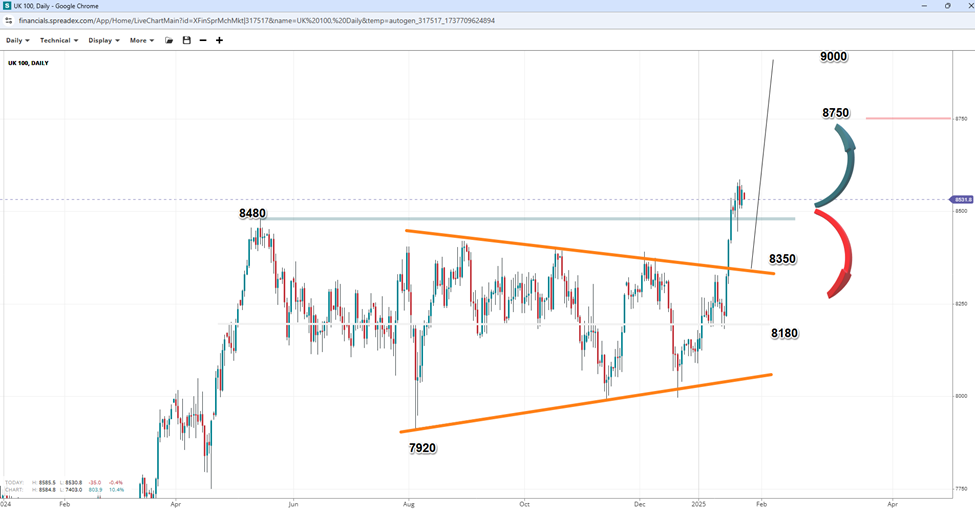Click the 9000 target price label
The image size is (975, 513).
(833, 57)
